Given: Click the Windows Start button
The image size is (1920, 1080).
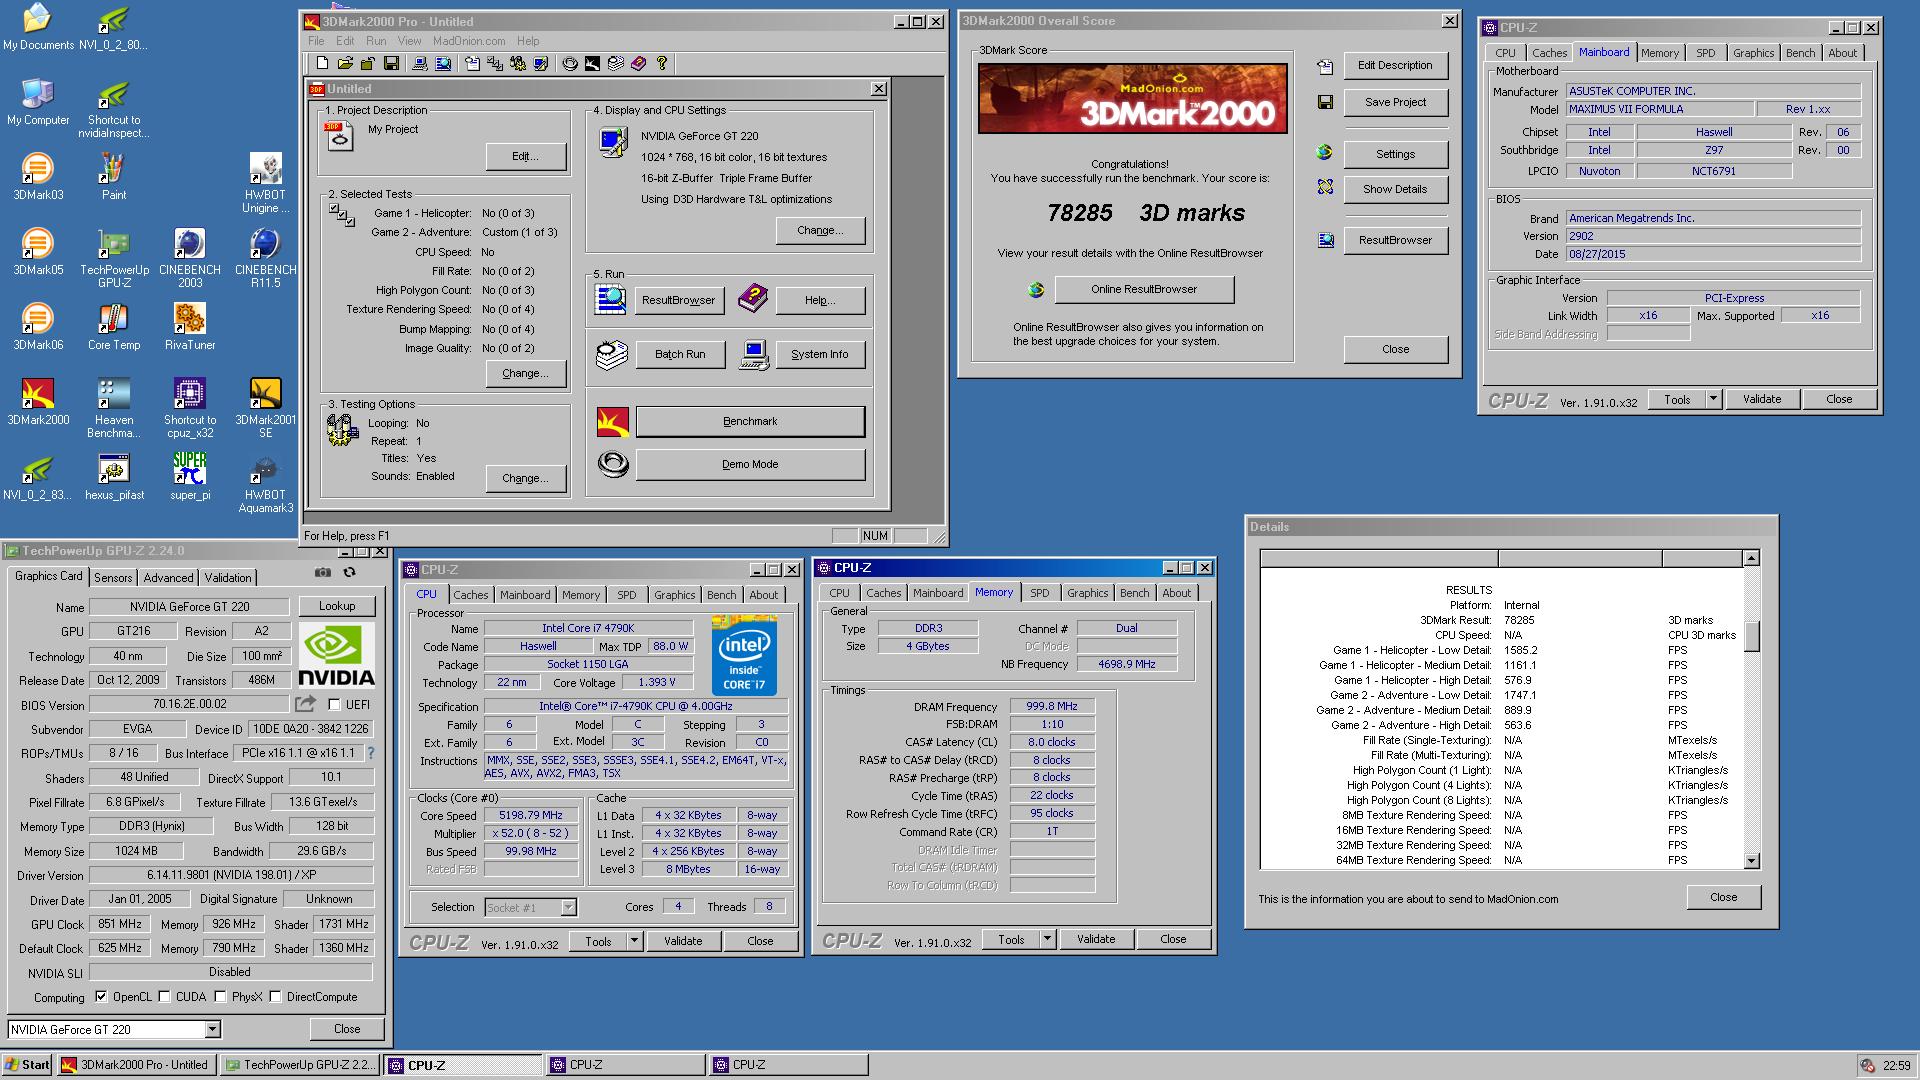Looking at the screenshot, I should tap(27, 1065).
